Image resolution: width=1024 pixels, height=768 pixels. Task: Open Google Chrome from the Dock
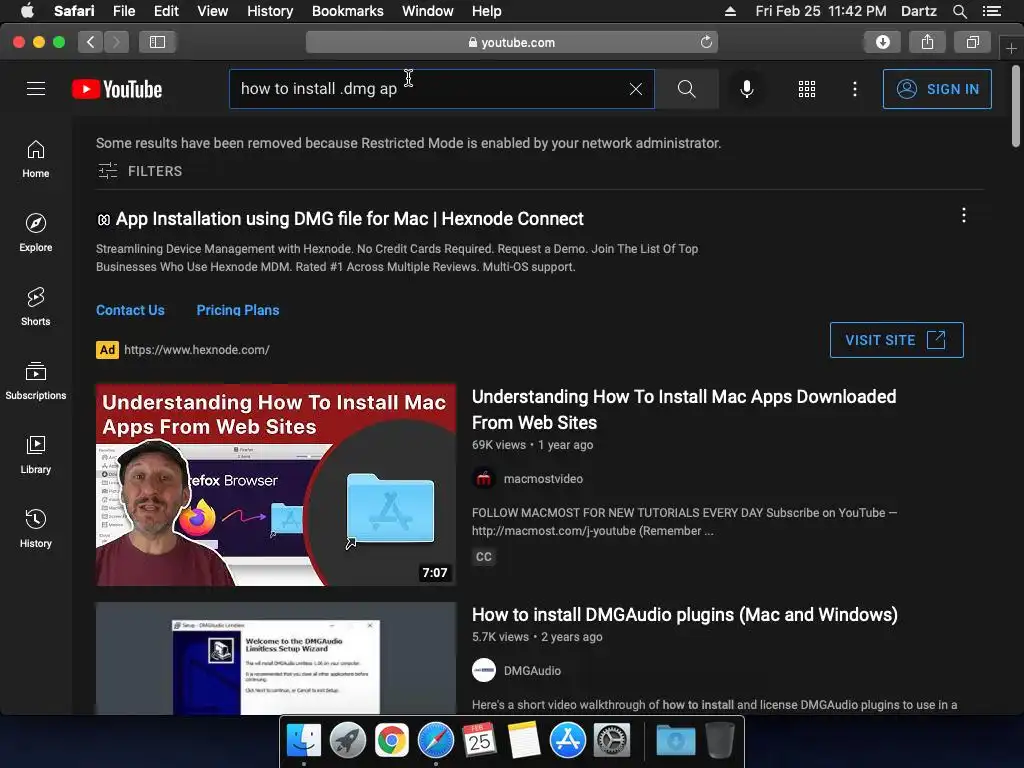point(392,740)
